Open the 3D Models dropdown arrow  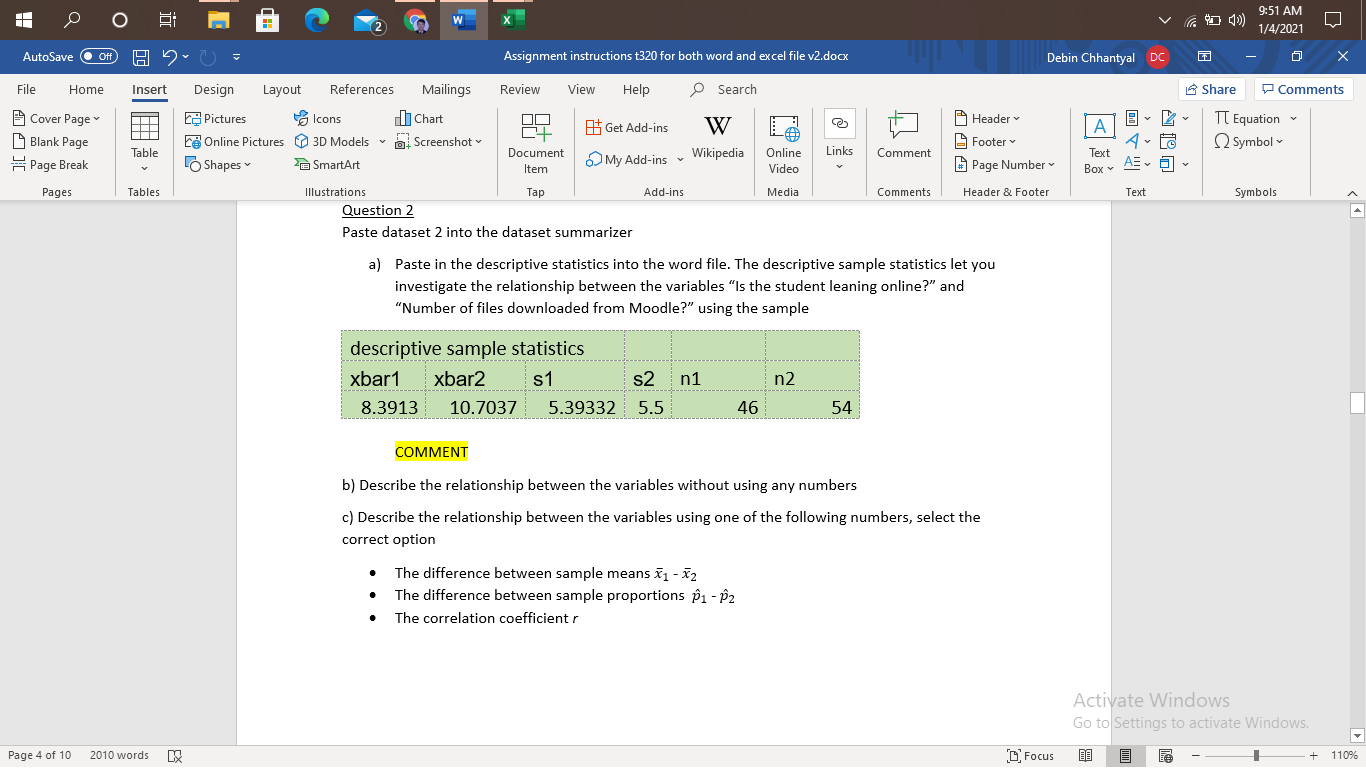tap(383, 141)
